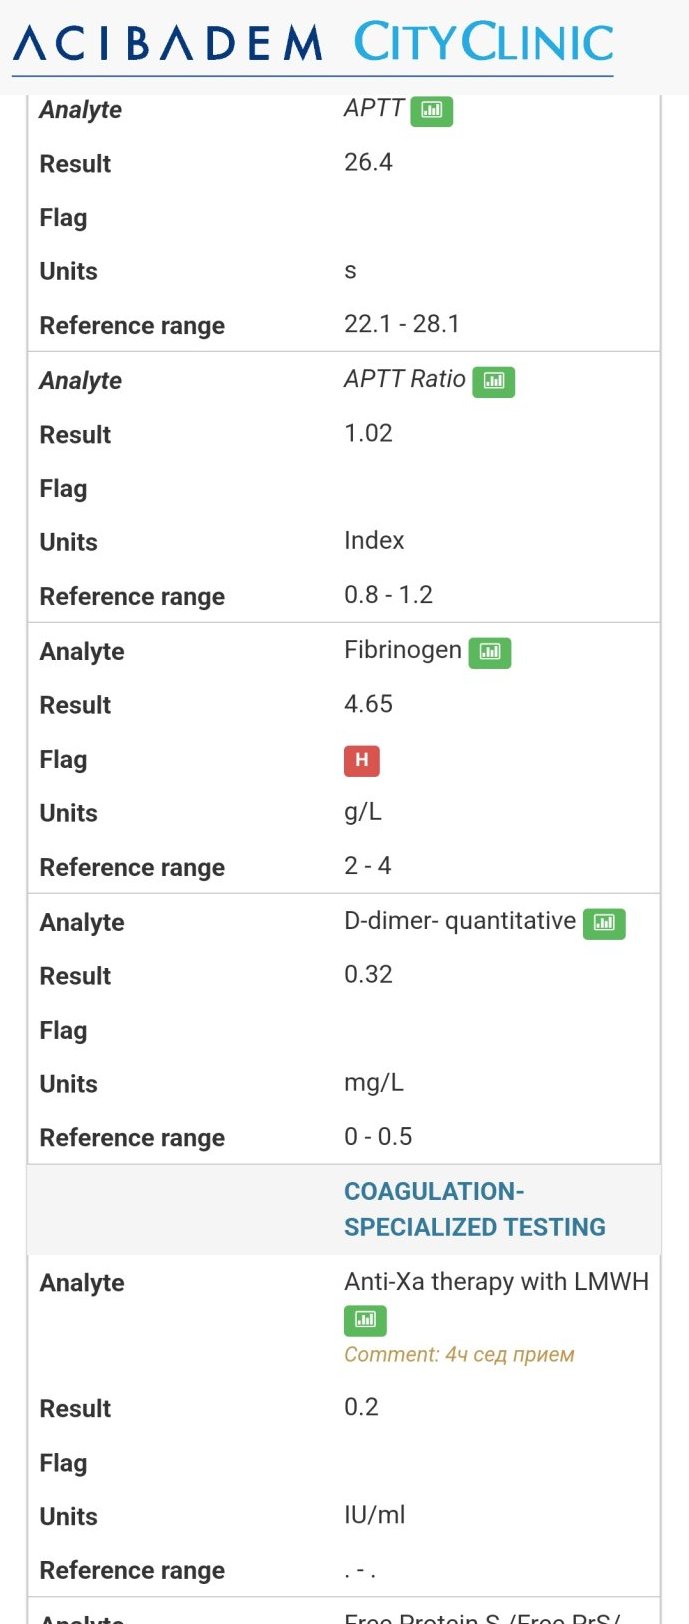This screenshot has width=689, height=1624.
Task: Select the APTT Ratio analyte name
Action: point(404,379)
